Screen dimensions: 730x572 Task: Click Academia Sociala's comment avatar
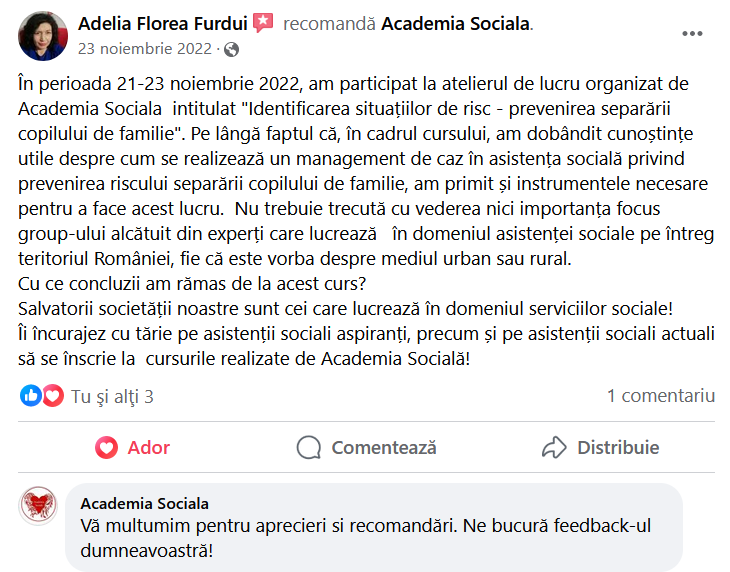(x=40, y=508)
